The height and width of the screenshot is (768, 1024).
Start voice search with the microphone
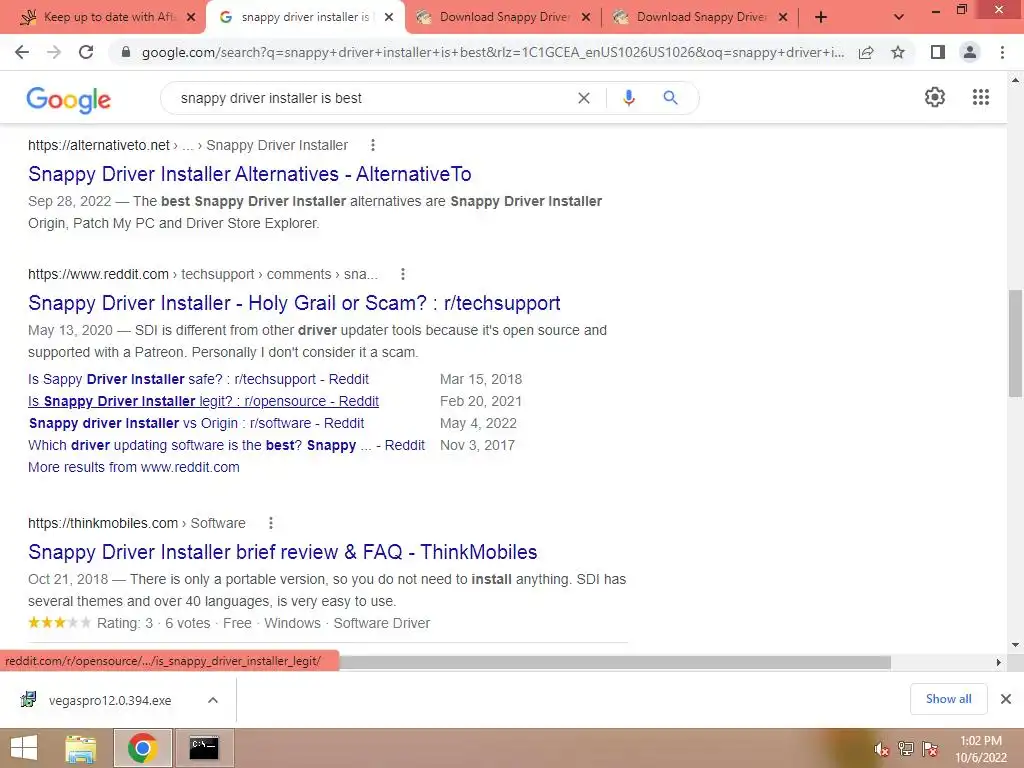628,98
